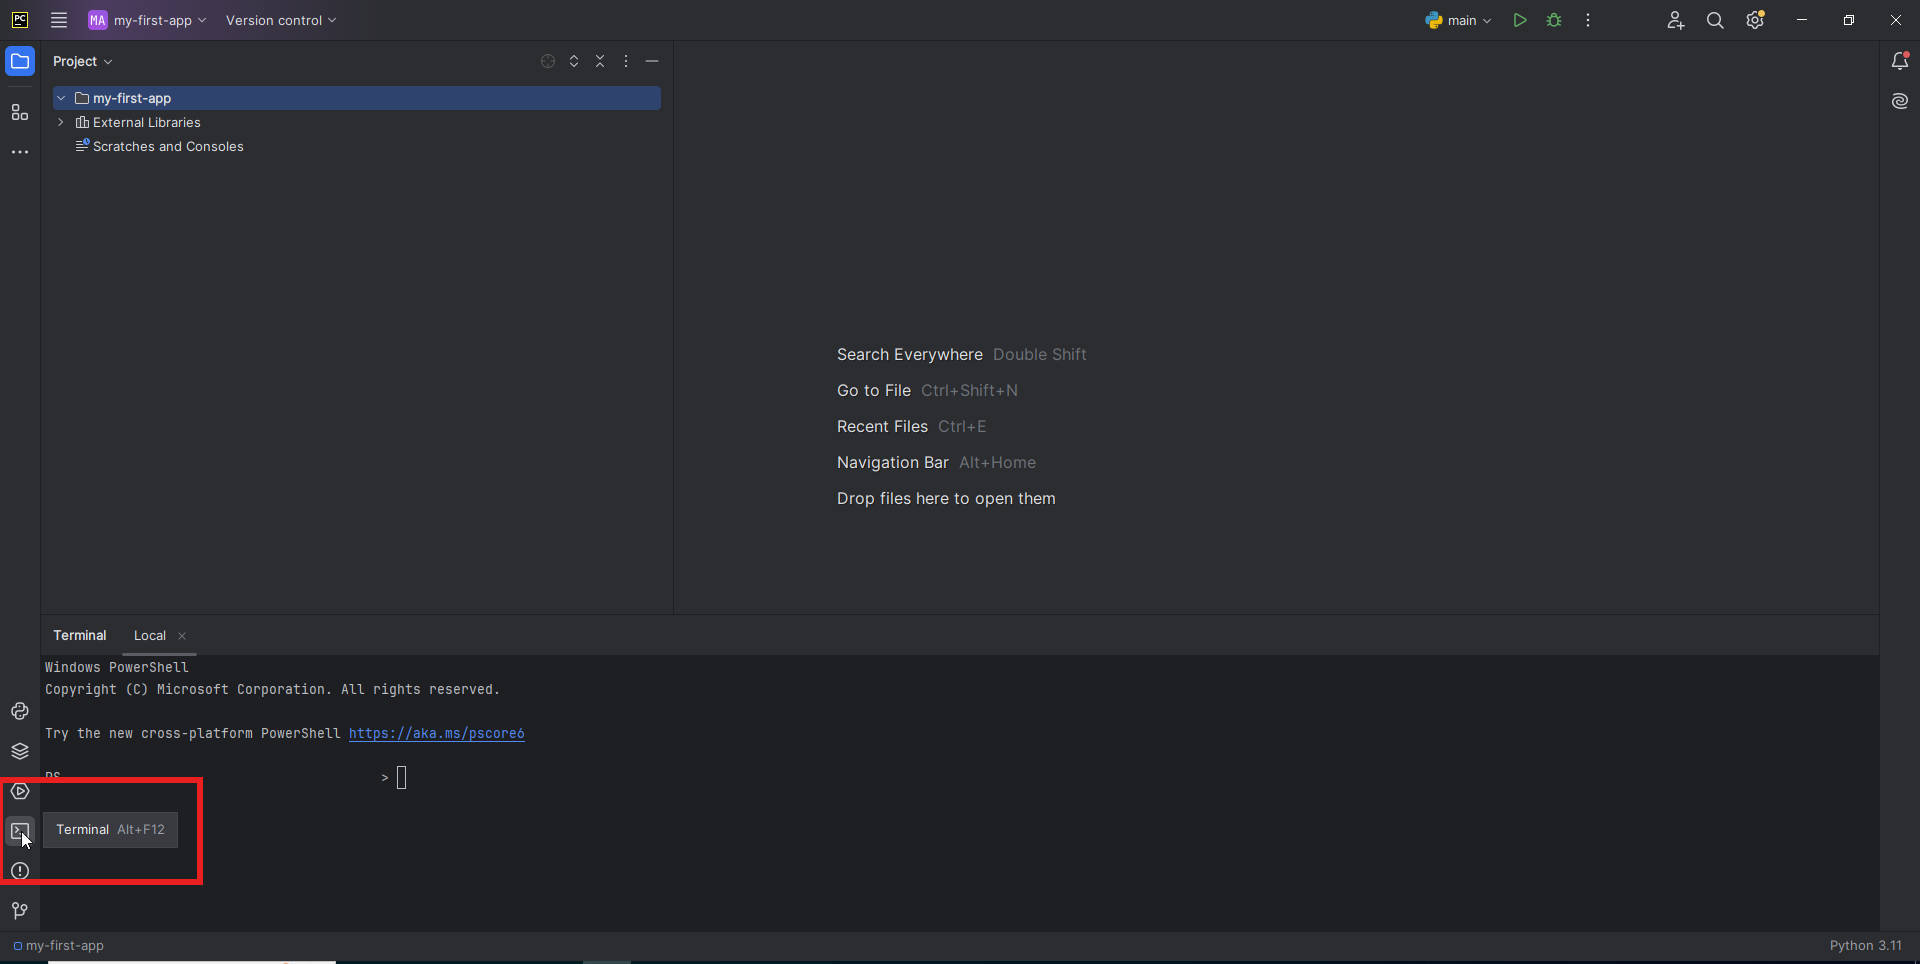Open the Problems tool window icon

click(x=20, y=871)
